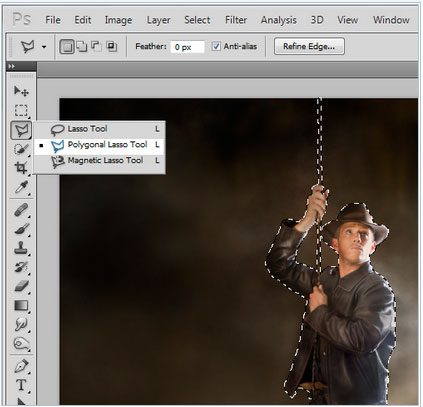The height and width of the screenshot is (407, 423).
Task: Select the Horizontal Type tool
Action: point(21,385)
